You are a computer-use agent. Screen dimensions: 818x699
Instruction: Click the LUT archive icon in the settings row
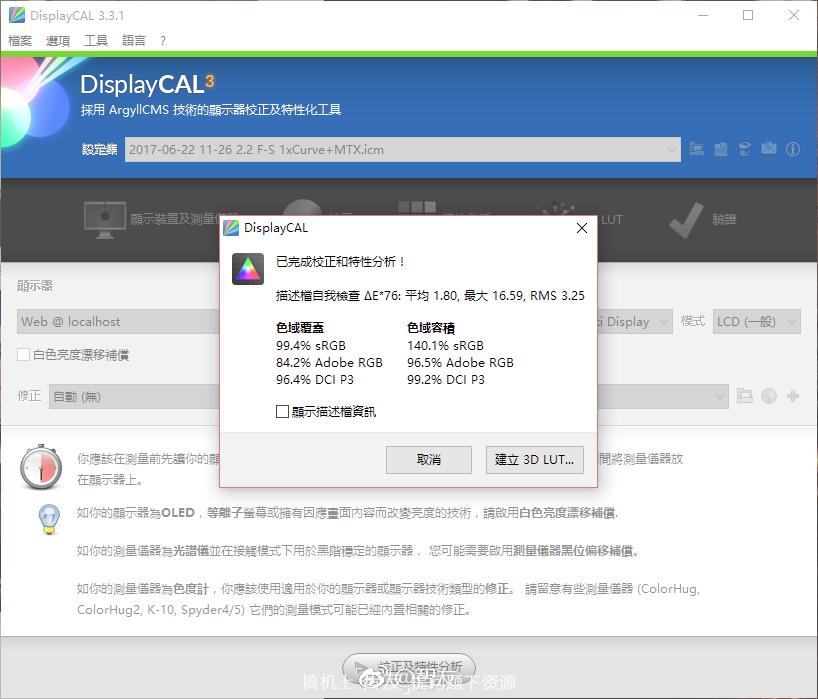744,148
